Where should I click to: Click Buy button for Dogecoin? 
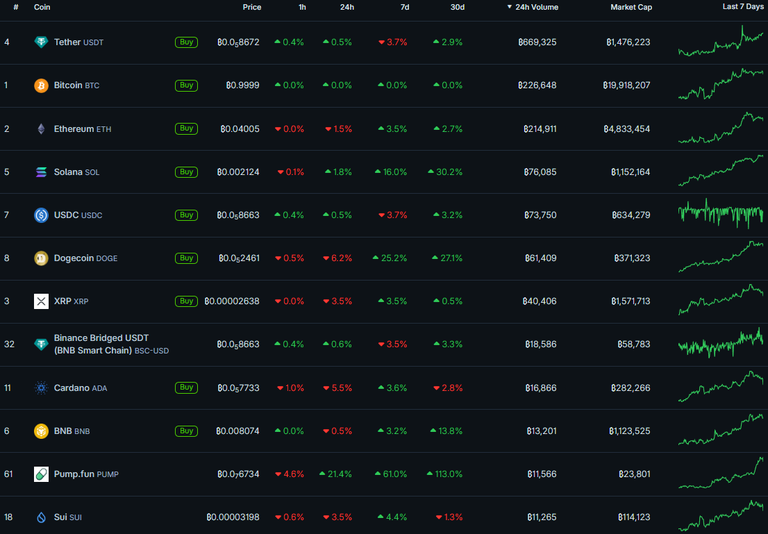[186, 258]
